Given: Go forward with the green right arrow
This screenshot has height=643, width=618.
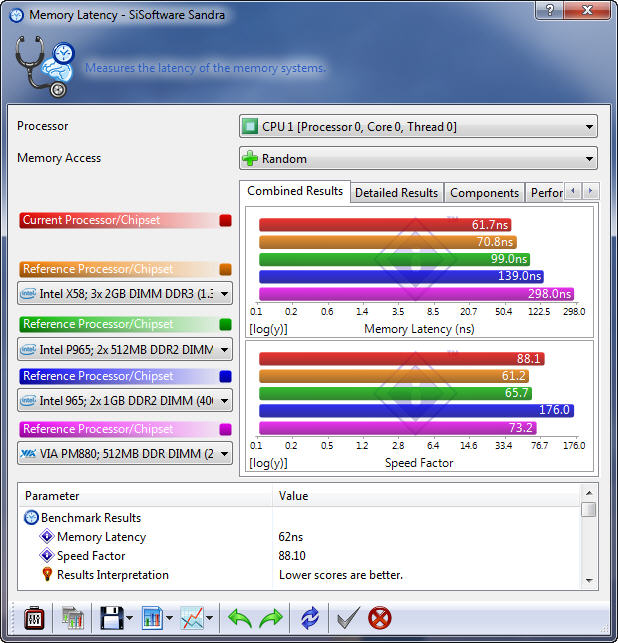Looking at the screenshot, I should (271, 618).
